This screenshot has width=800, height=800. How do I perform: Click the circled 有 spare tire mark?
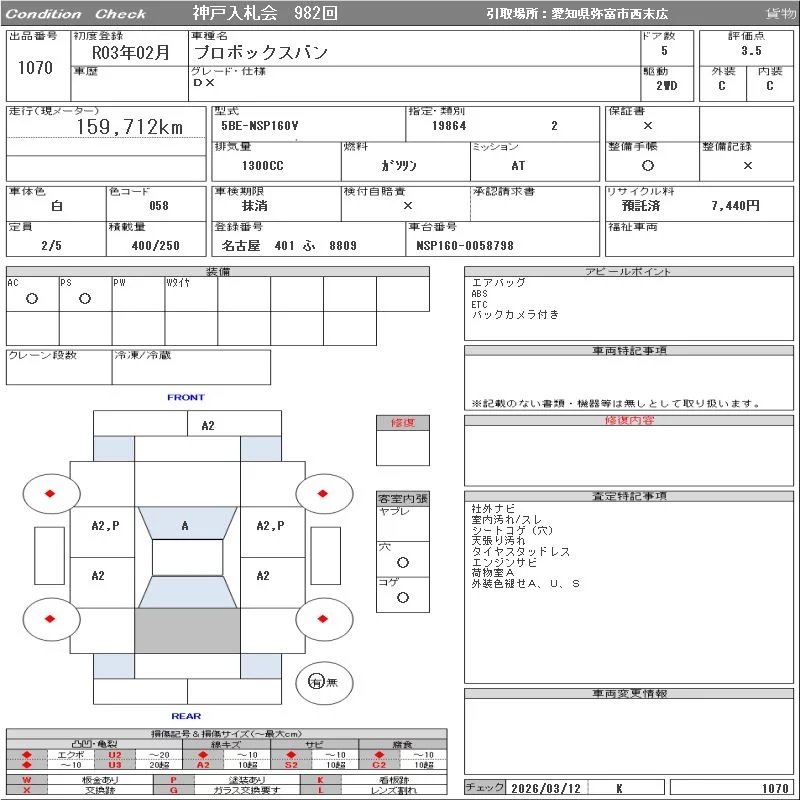316,682
